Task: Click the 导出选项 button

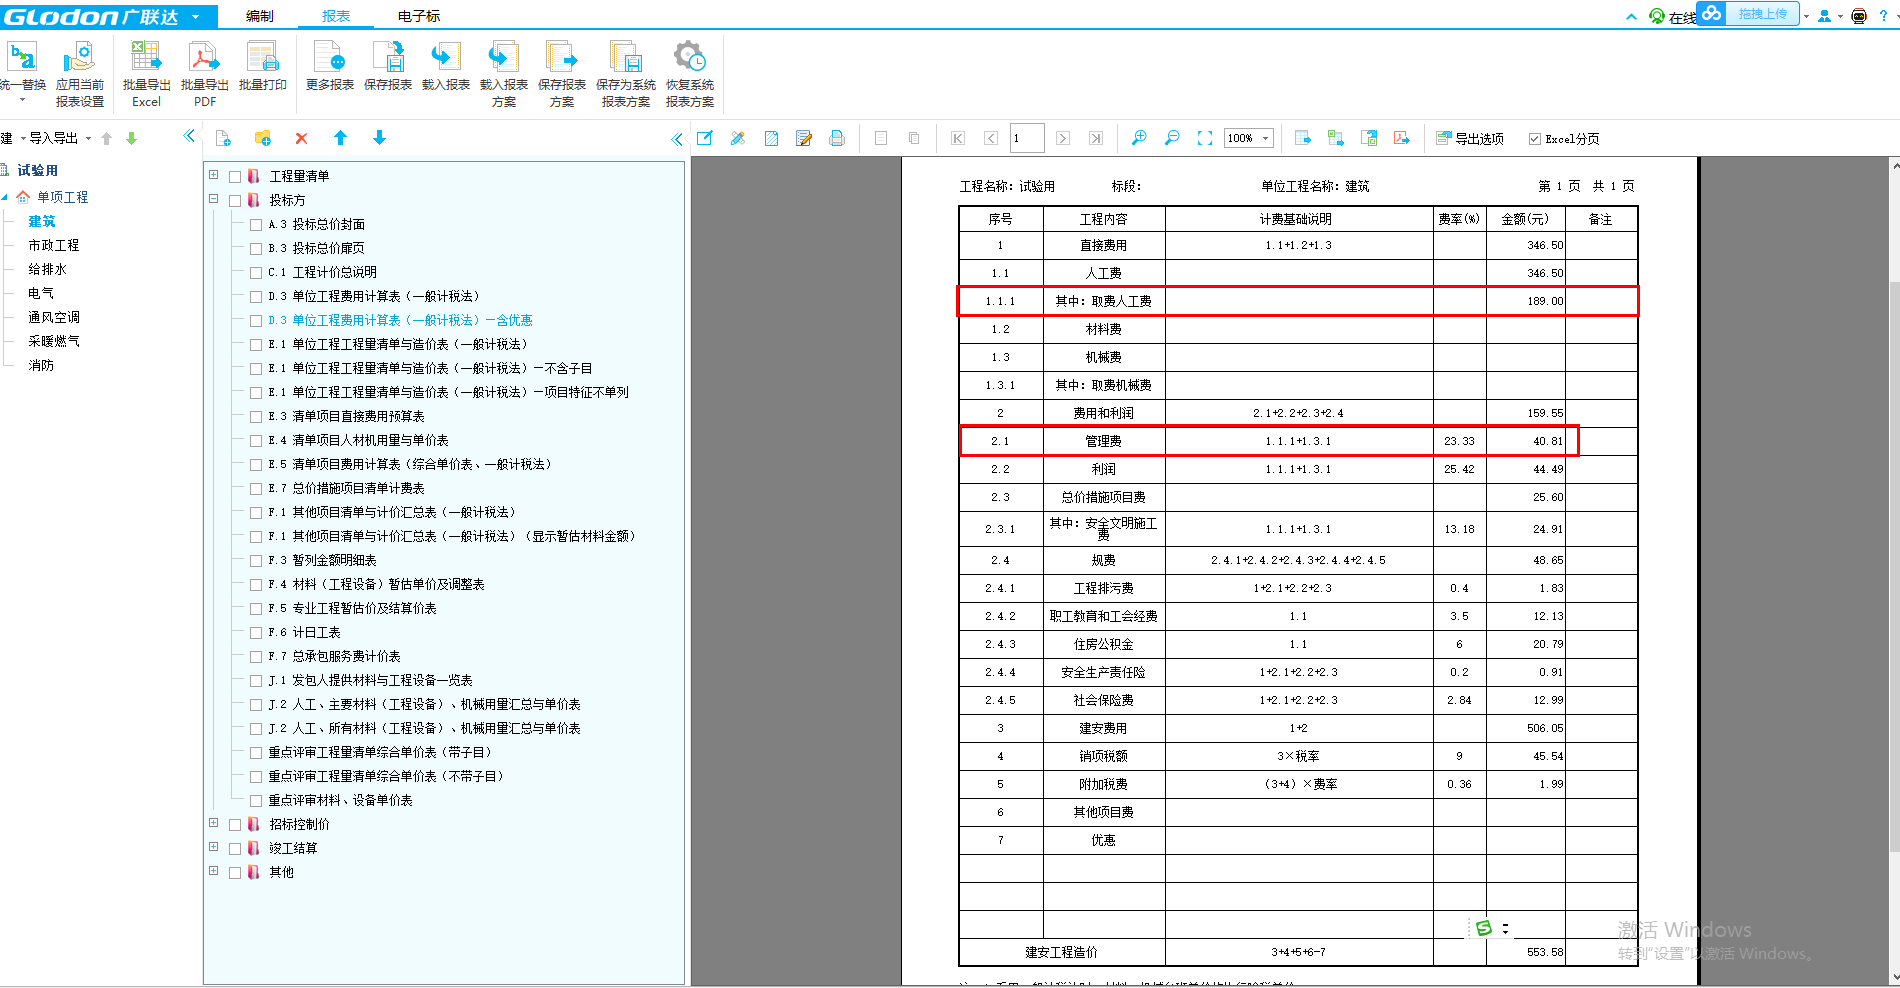Action: 1470,138
